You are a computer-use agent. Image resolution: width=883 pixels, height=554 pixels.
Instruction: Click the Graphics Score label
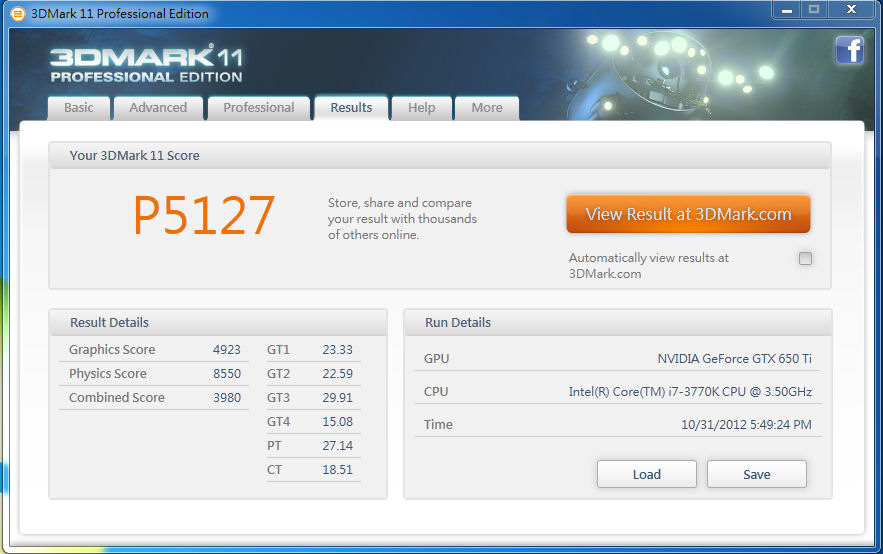point(112,350)
